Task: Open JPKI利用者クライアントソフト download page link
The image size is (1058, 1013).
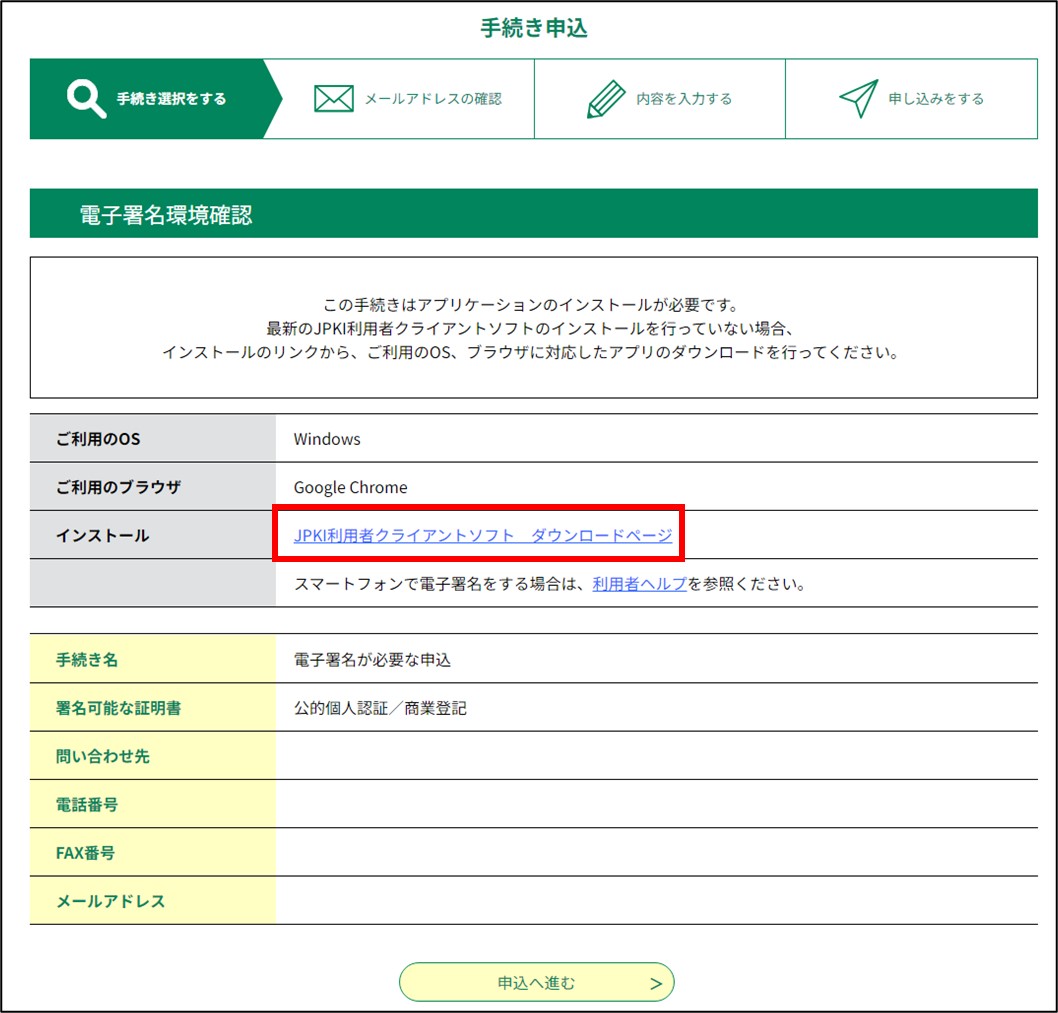Action: pos(482,535)
